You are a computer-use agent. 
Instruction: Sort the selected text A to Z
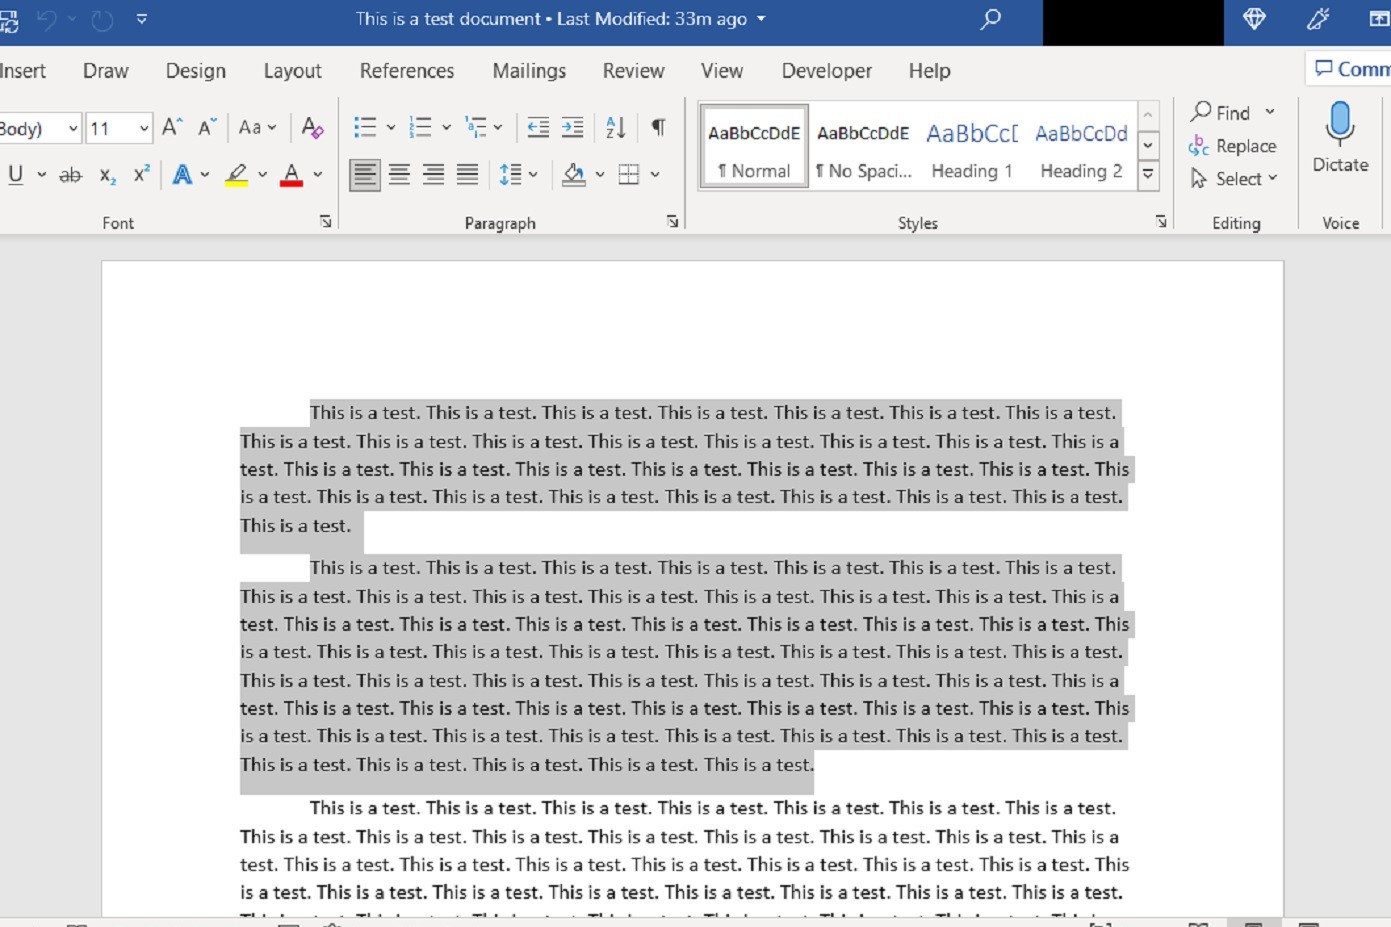click(x=616, y=127)
